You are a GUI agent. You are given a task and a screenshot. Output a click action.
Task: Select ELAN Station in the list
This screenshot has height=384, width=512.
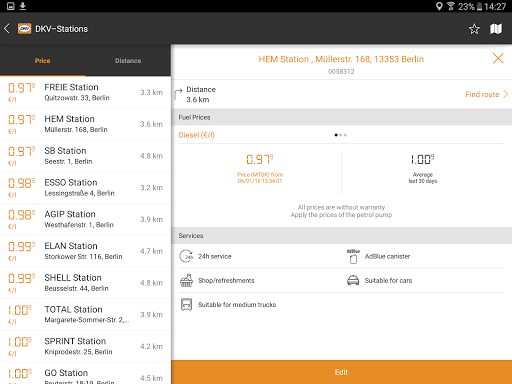85,251
